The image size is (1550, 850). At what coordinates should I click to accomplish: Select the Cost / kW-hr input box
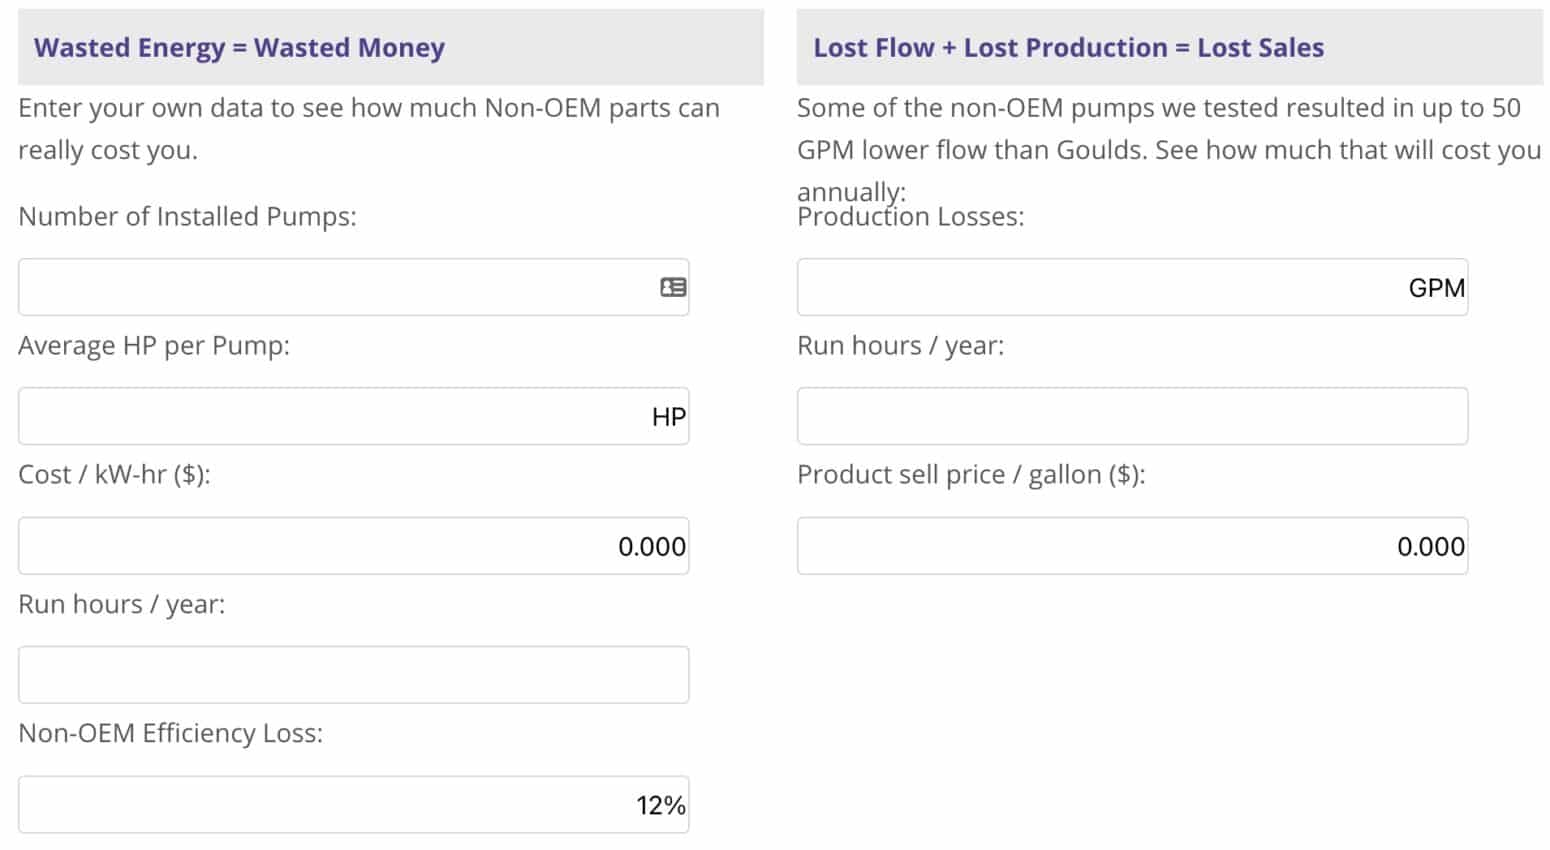click(x=330, y=546)
